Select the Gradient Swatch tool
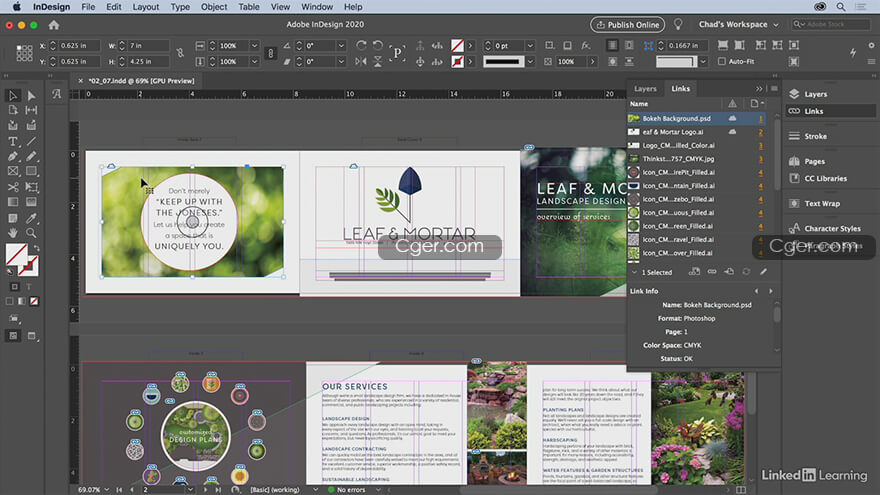 coord(13,202)
